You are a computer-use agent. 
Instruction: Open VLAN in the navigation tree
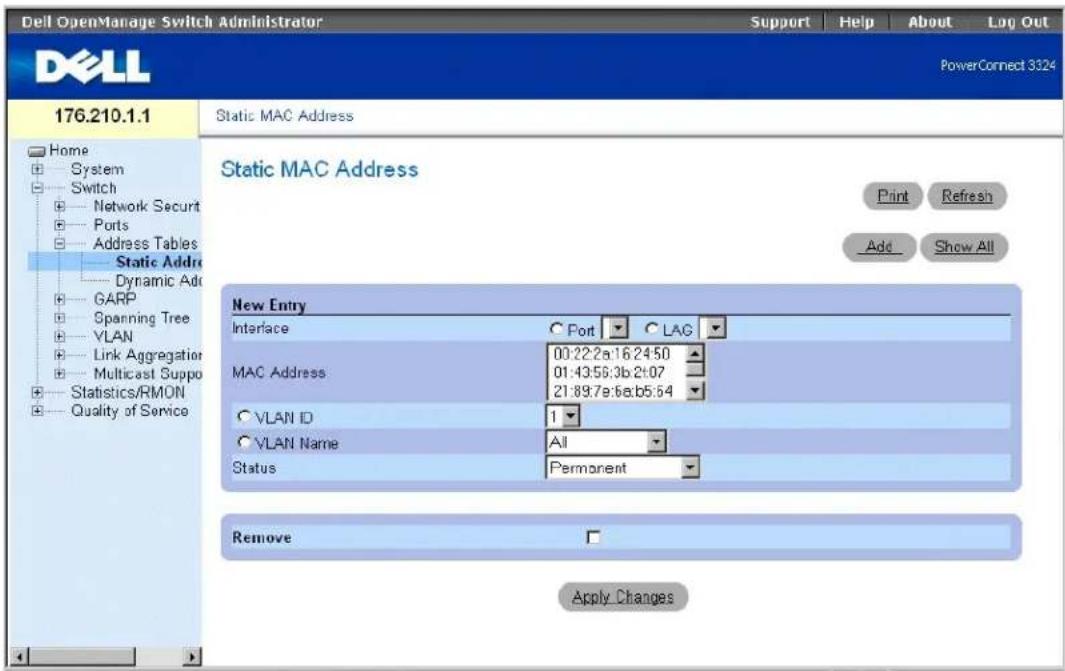click(113, 336)
